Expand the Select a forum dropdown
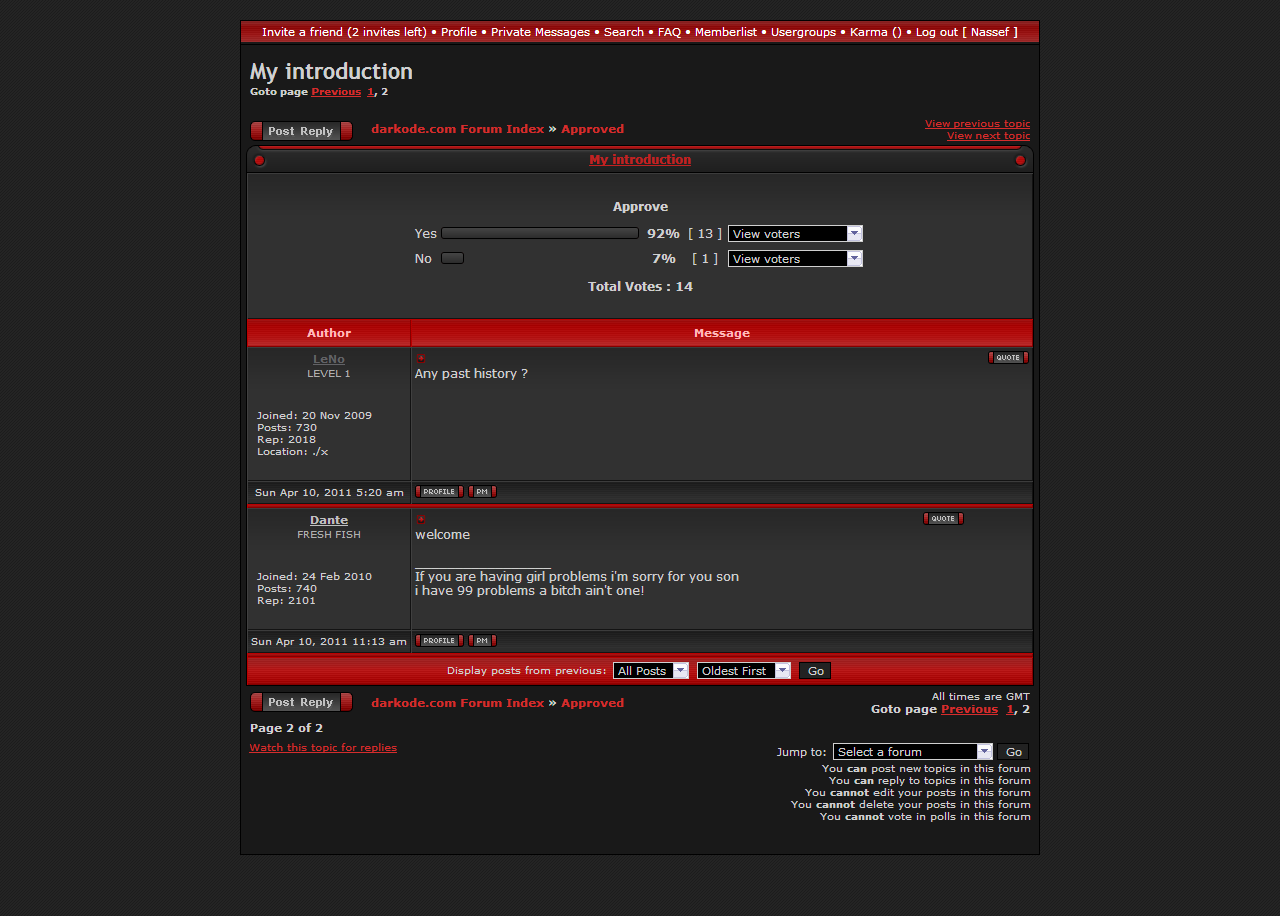Screen dimensions: 1280x916 pyautogui.click(x=912, y=752)
